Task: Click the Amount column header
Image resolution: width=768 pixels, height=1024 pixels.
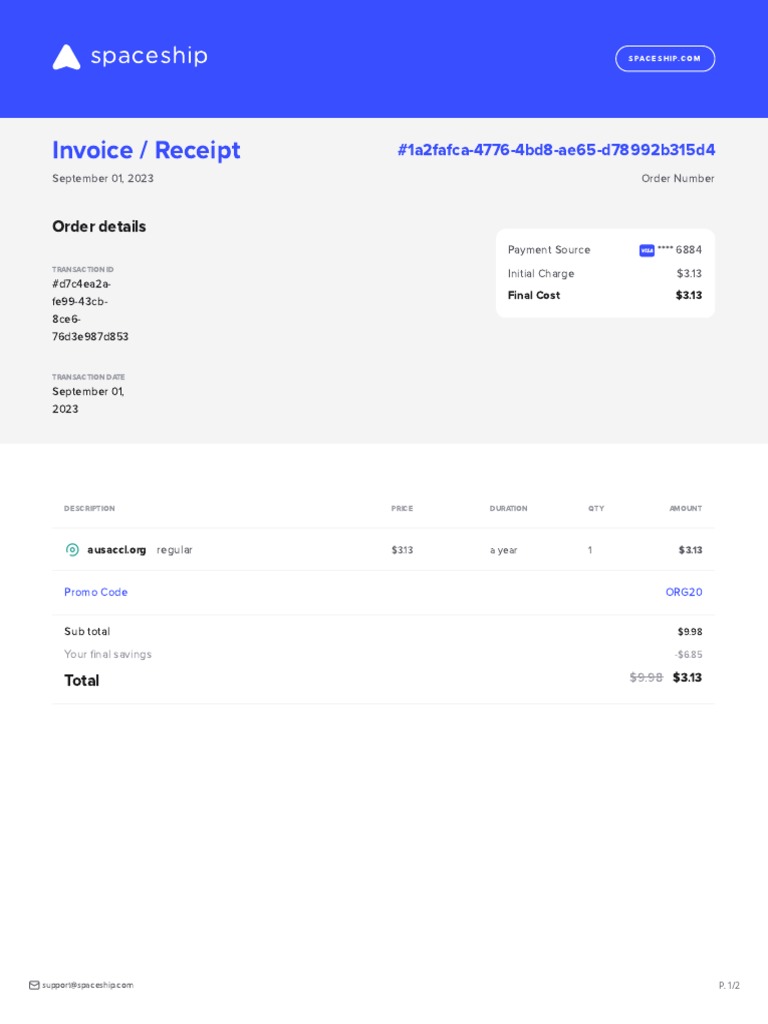Action: tap(685, 509)
